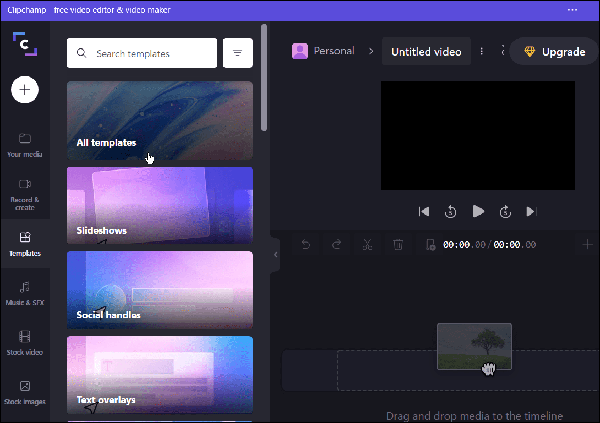Image resolution: width=600 pixels, height=423 pixels.
Task: Skip to the start of video
Action: (424, 211)
